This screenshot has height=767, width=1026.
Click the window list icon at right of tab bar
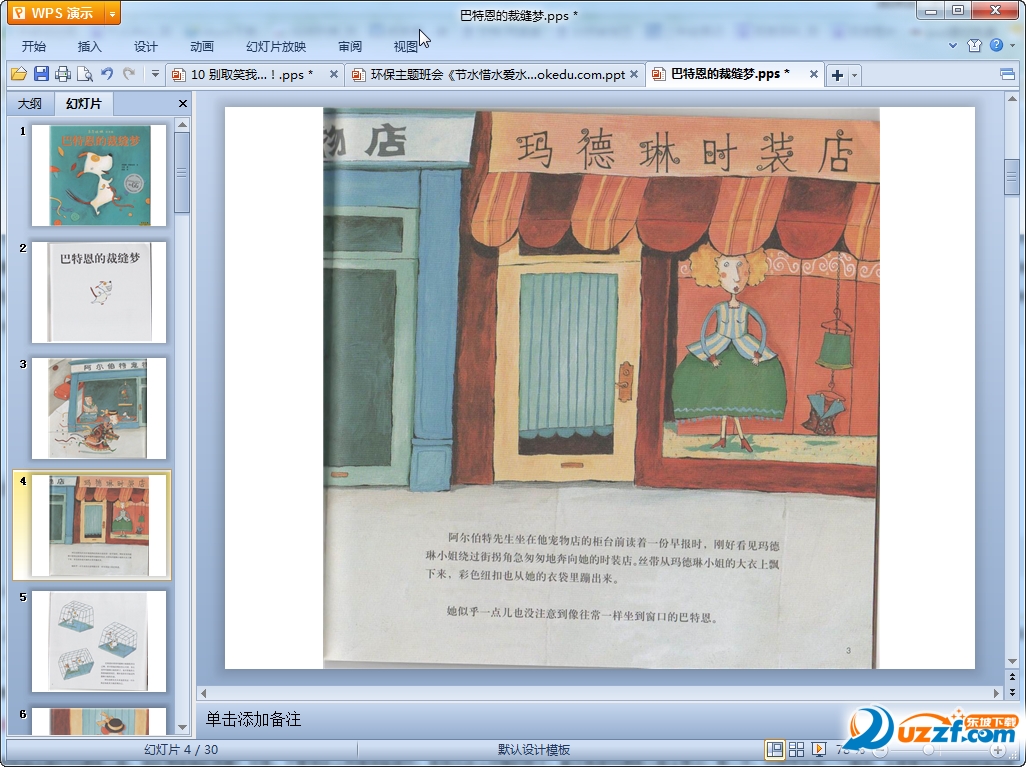(1008, 75)
